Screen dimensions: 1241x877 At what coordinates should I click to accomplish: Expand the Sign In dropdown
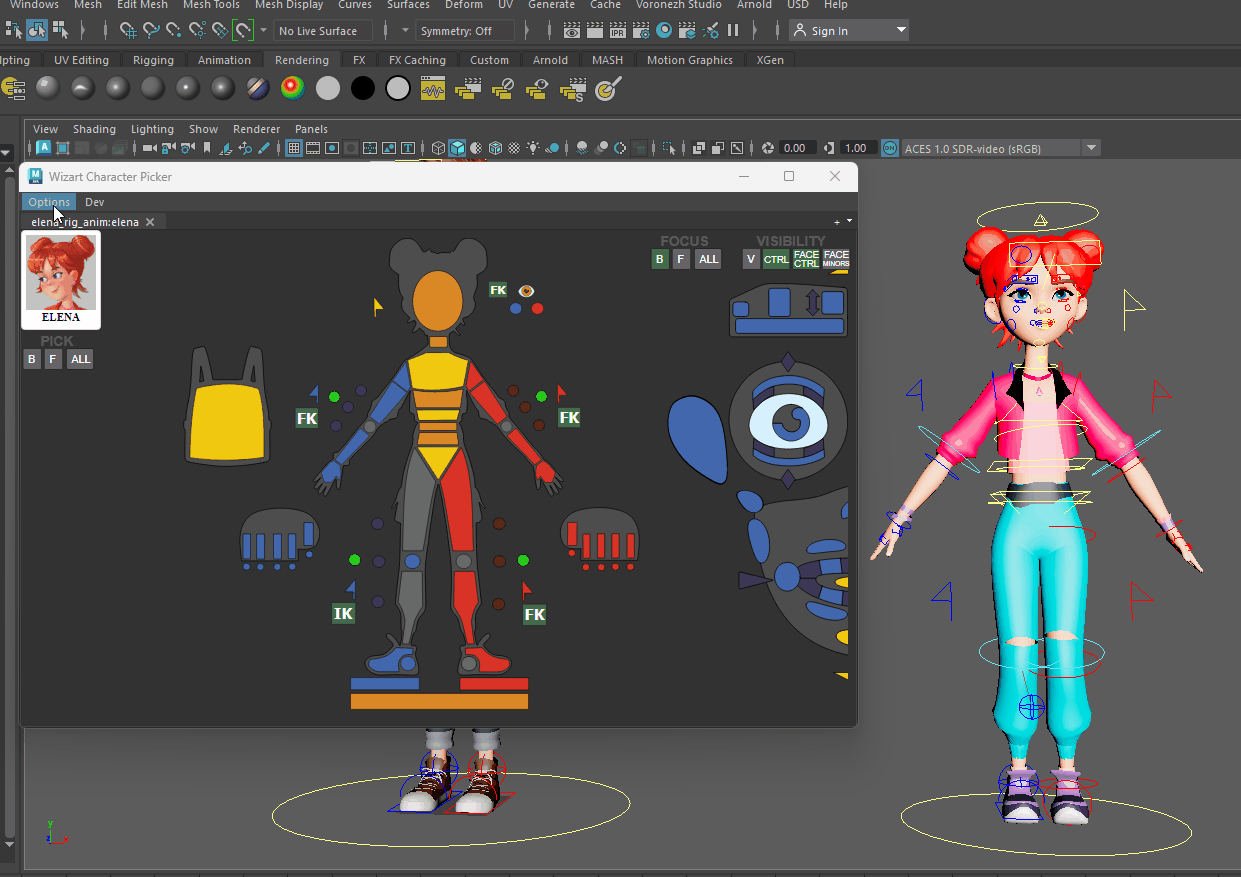pyautogui.click(x=901, y=31)
